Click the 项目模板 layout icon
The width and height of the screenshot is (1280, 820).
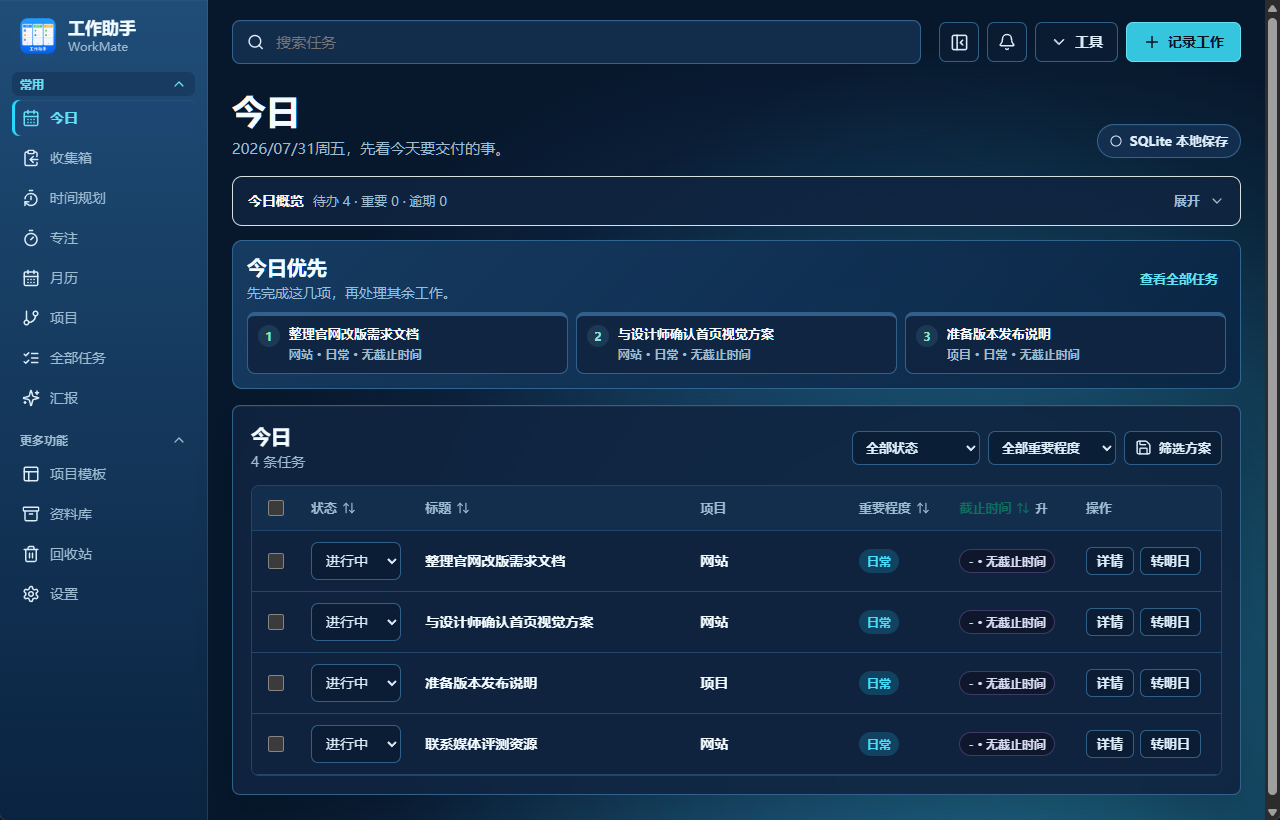pyautogui.click(x=31, y=474)
